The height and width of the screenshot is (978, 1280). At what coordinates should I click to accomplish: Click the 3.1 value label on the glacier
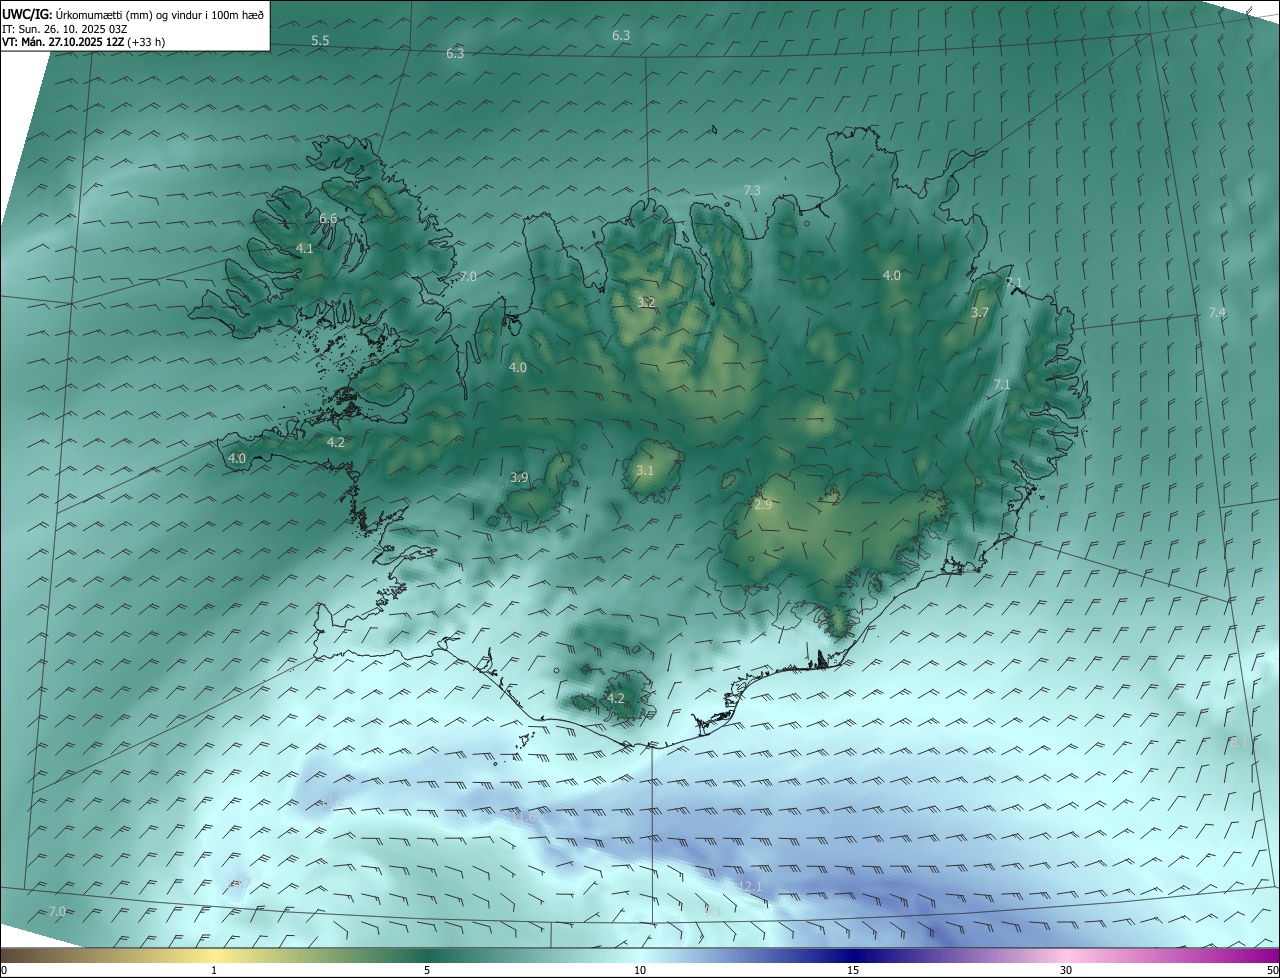coord(645,470)
